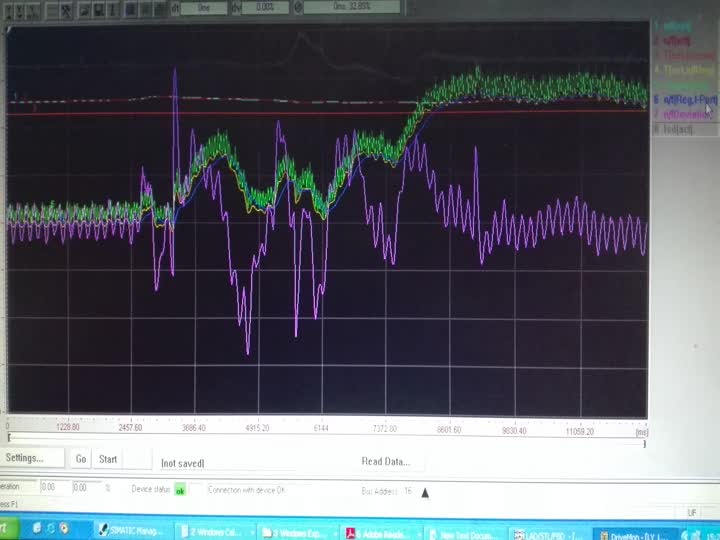Click the time axis label 11059.20

pos(579,431)
